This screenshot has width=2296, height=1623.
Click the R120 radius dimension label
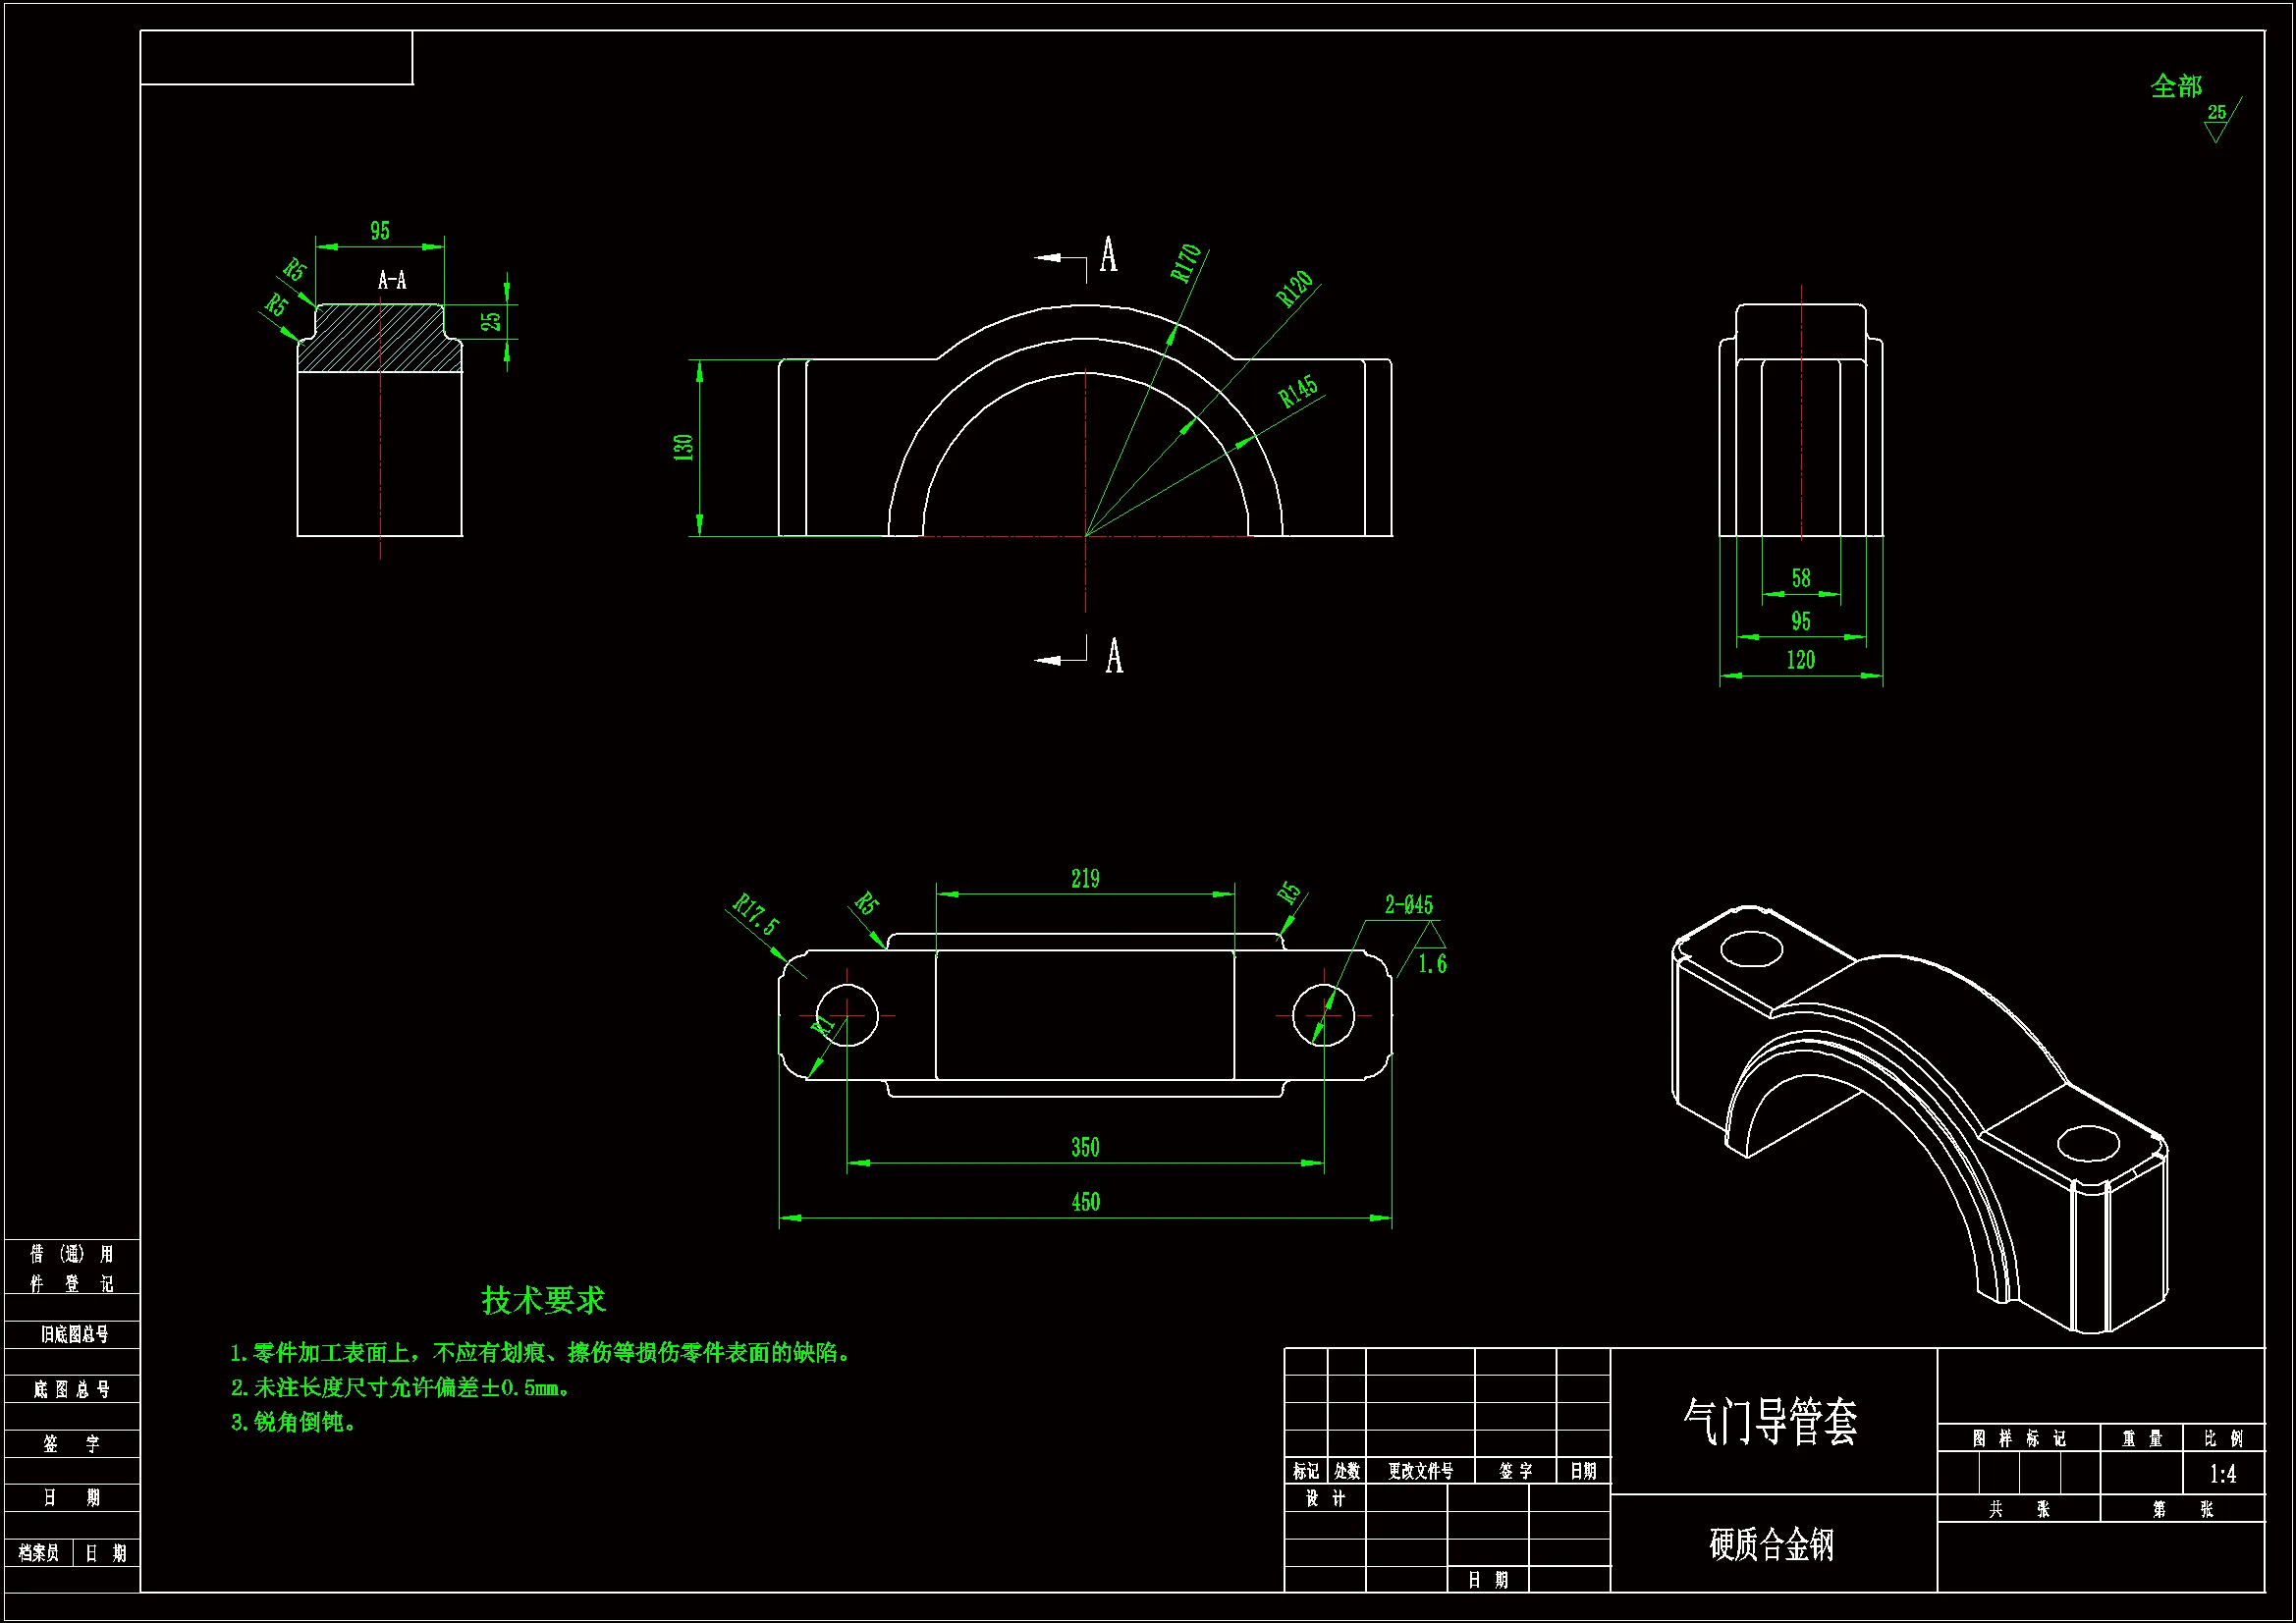pyautogui.click(x=1294, y=288)
